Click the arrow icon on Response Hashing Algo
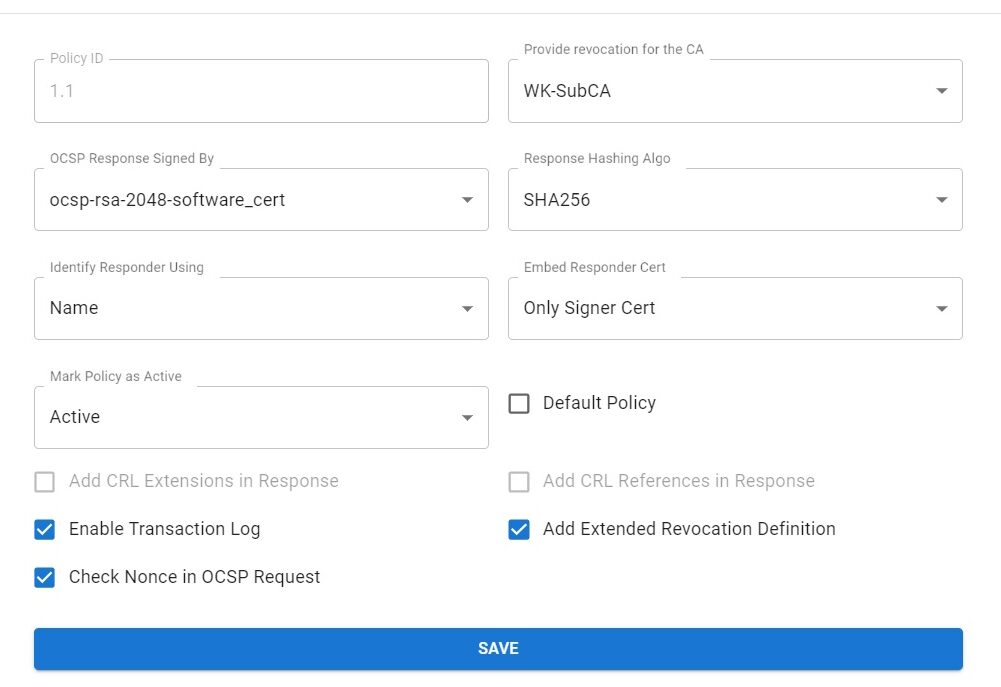1001x687 pixels. 941,199
